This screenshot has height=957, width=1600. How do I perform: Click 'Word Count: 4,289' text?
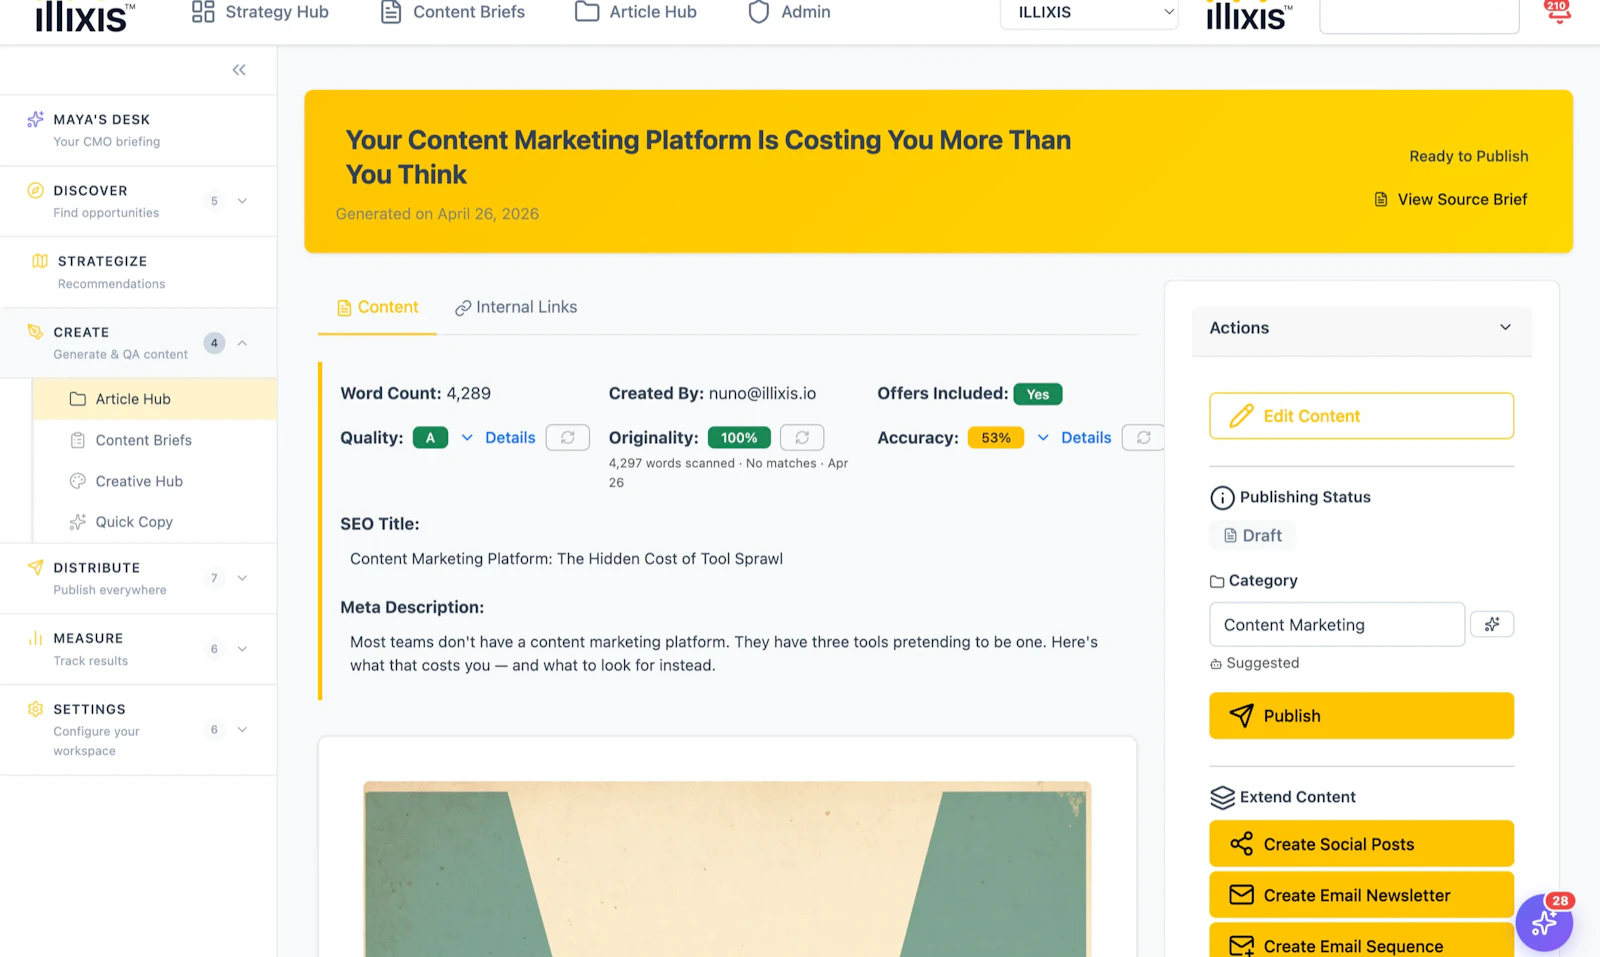pos(415,394)
